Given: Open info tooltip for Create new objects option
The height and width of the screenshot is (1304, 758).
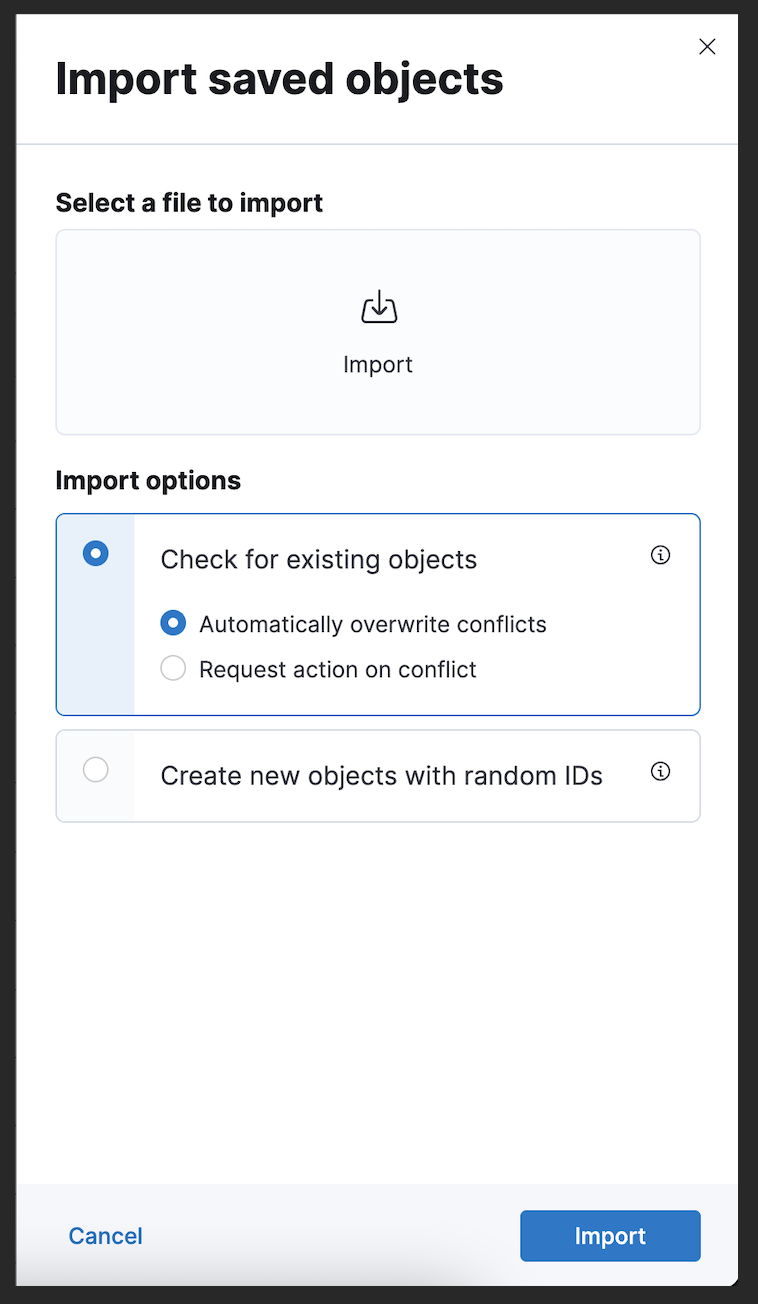Looking at the screenshot, I should point(660,771).
